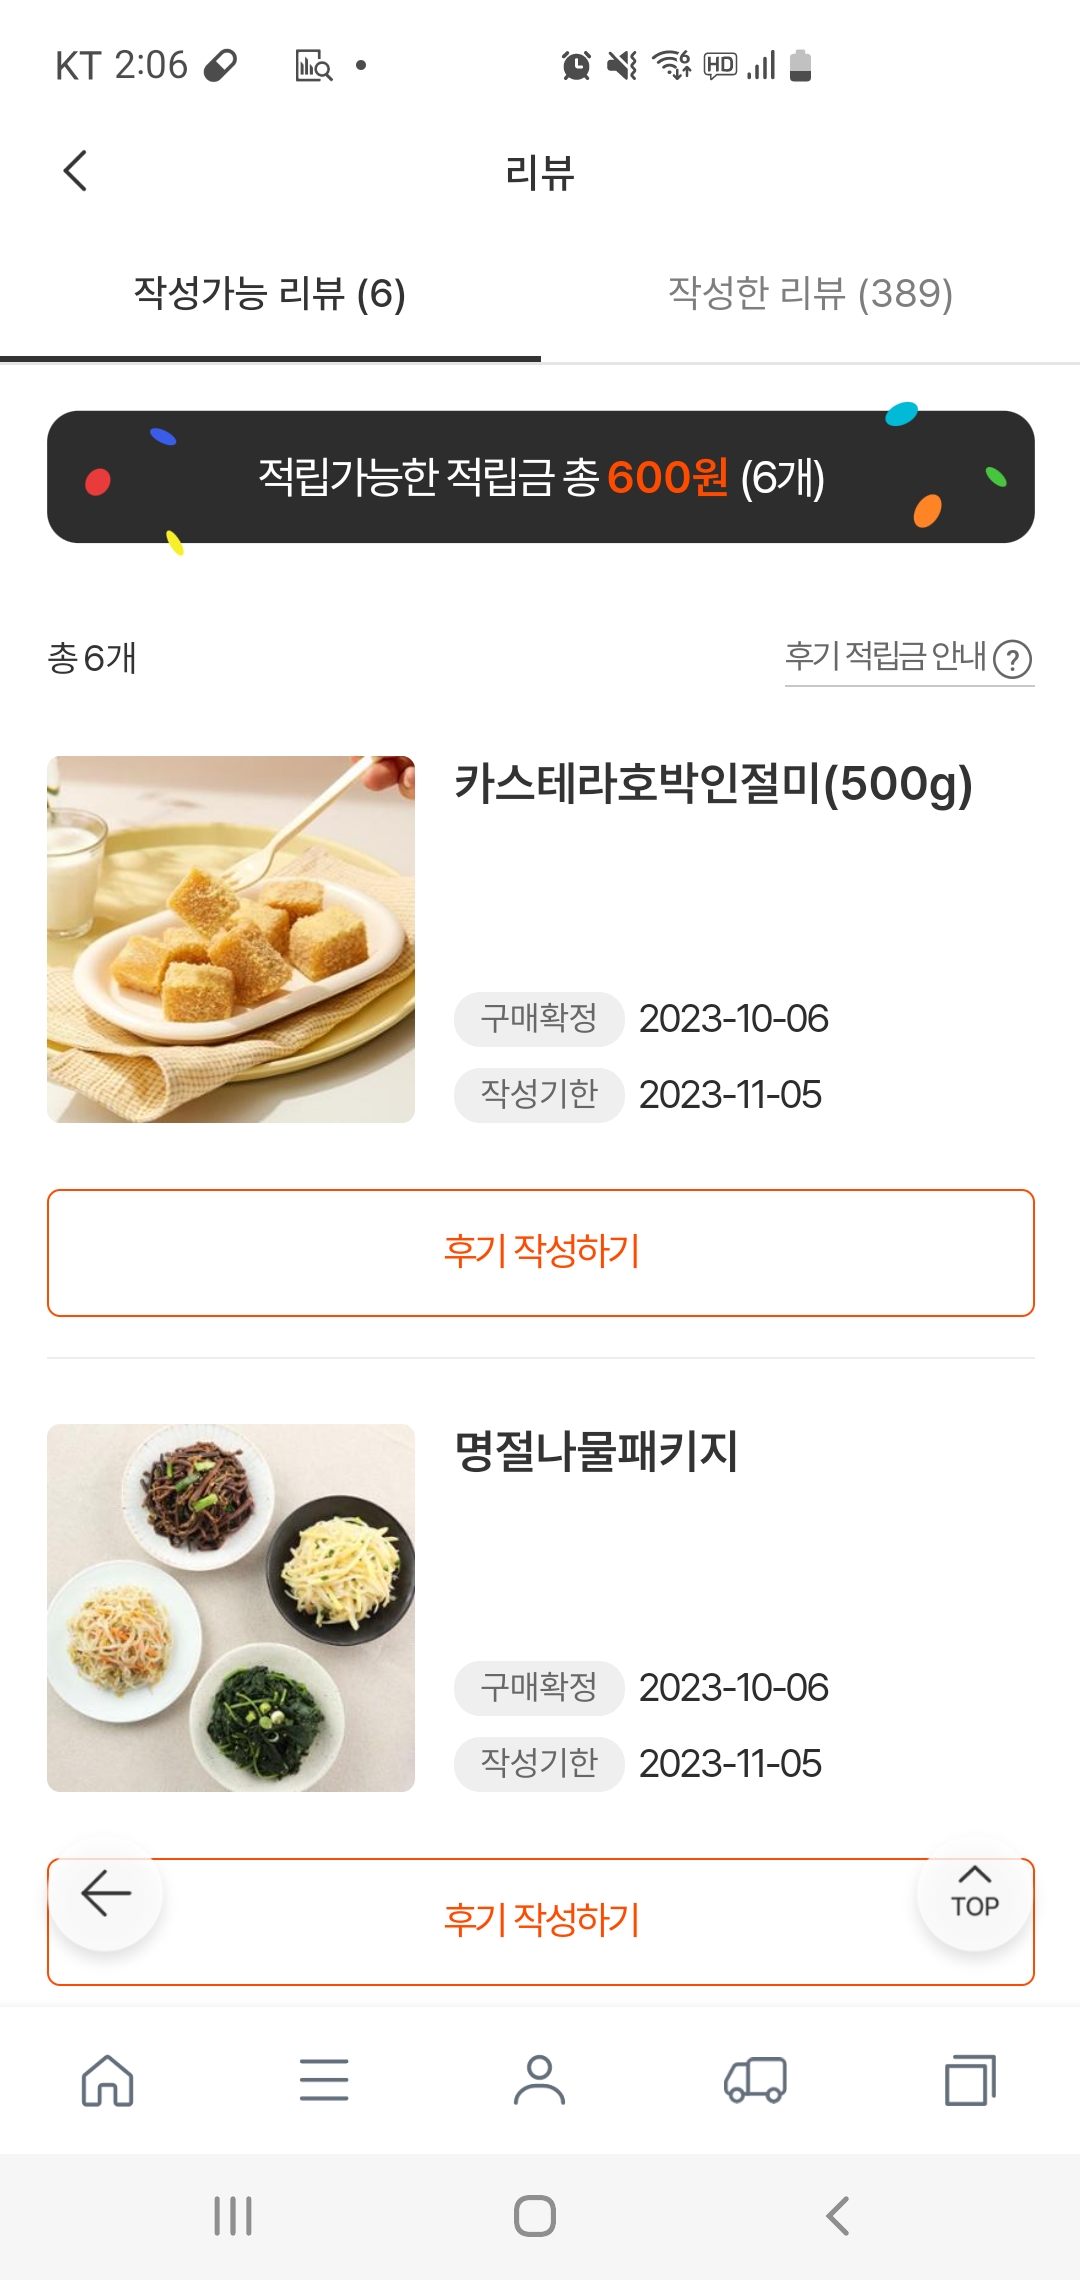Open the recently viewed windows icon

click(971, 2081)
